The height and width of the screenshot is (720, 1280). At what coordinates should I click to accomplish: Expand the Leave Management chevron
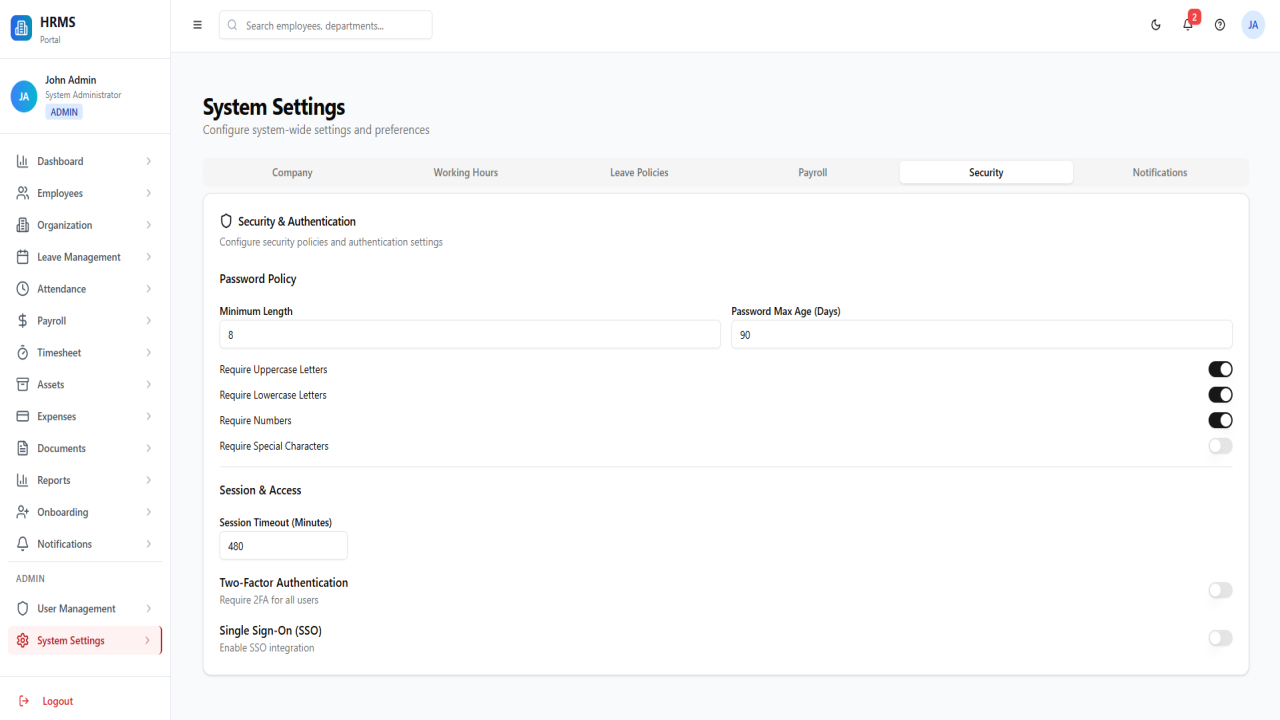point(148,257)
